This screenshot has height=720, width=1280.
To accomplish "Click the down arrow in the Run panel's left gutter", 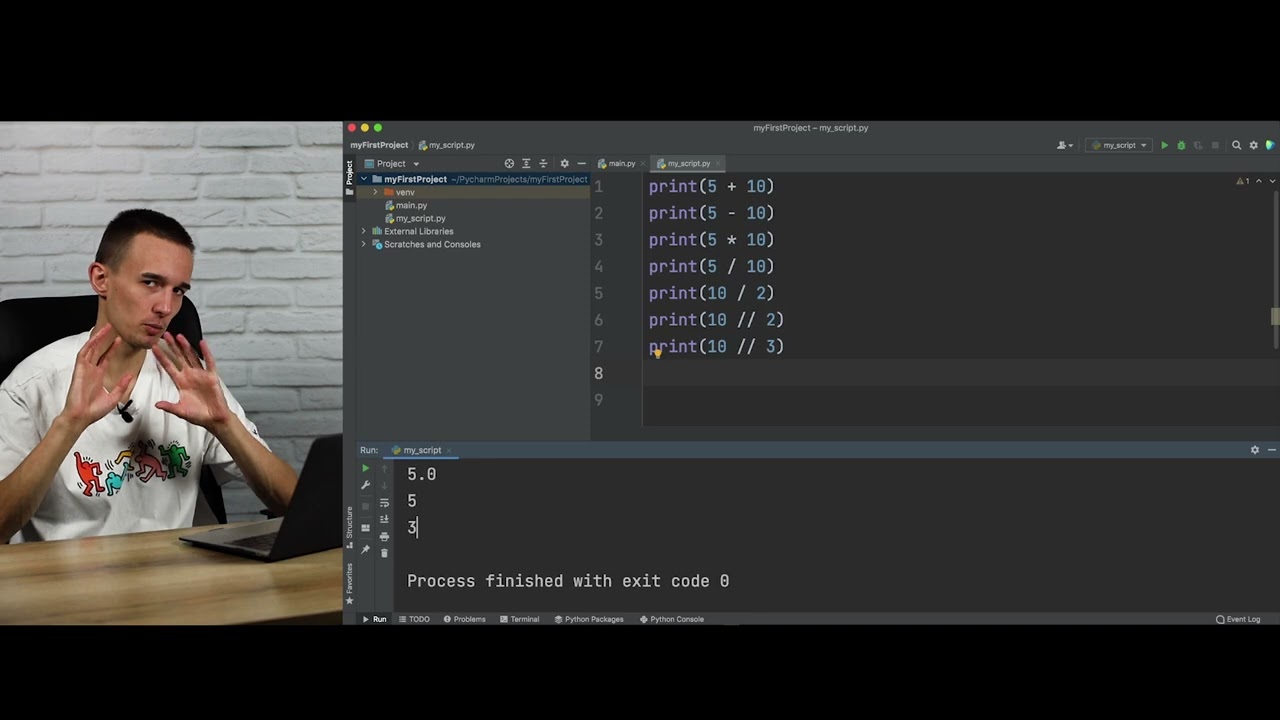I will point(384,486).
